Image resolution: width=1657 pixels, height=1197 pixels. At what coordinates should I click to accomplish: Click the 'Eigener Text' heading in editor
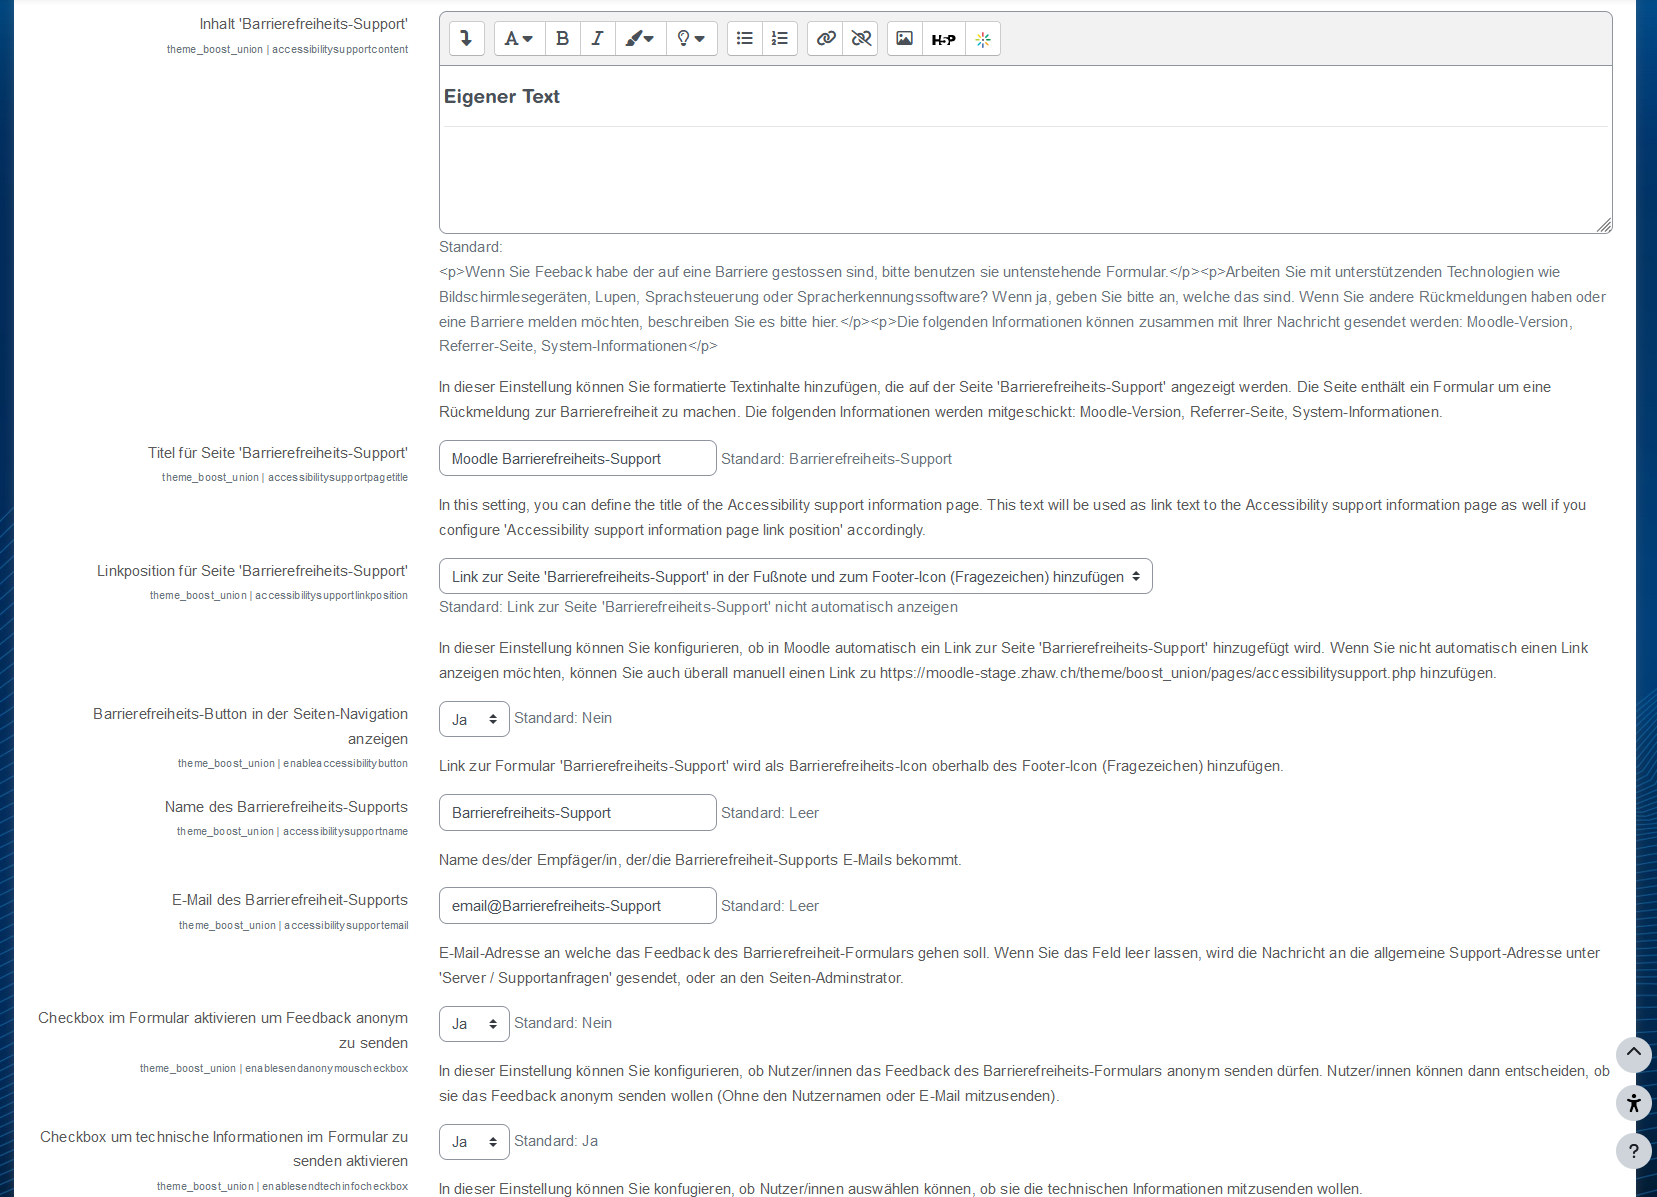click(x=501, y=97)
